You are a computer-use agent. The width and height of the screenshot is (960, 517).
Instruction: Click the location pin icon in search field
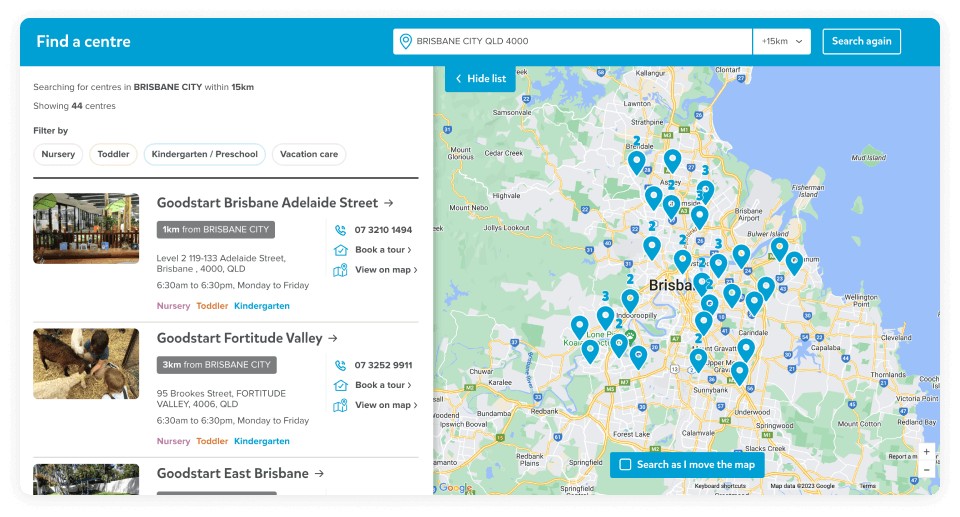pyautogui.click(x=405, y=42)
